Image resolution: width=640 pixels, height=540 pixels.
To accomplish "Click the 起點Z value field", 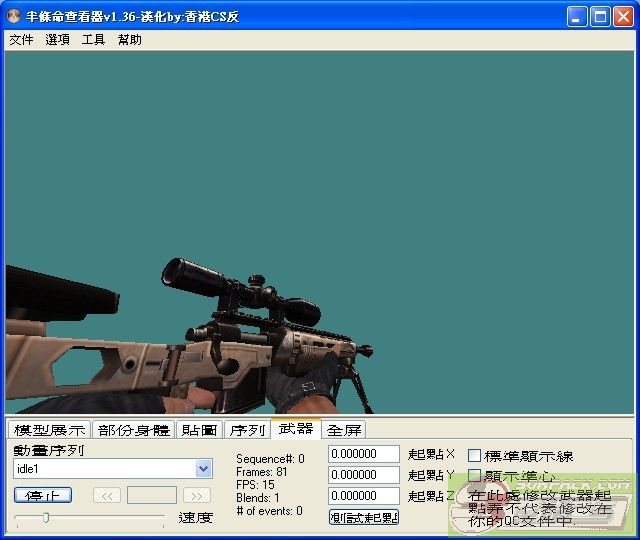I will [x=364, y=496].
